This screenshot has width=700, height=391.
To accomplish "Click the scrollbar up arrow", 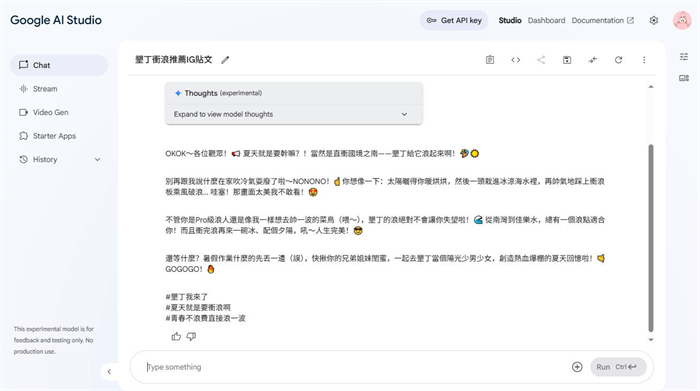I will (651, 87).
